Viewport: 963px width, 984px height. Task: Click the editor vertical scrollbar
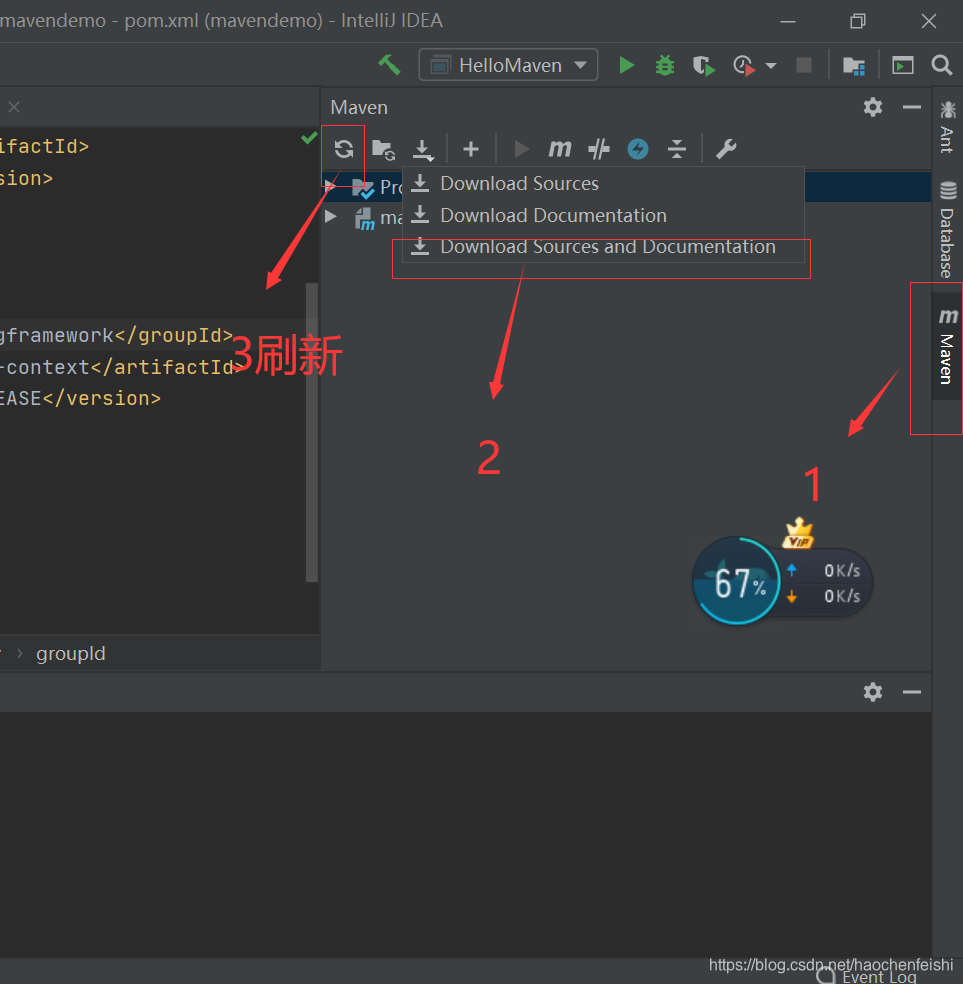pyautogui.click(x=312, y=432)
